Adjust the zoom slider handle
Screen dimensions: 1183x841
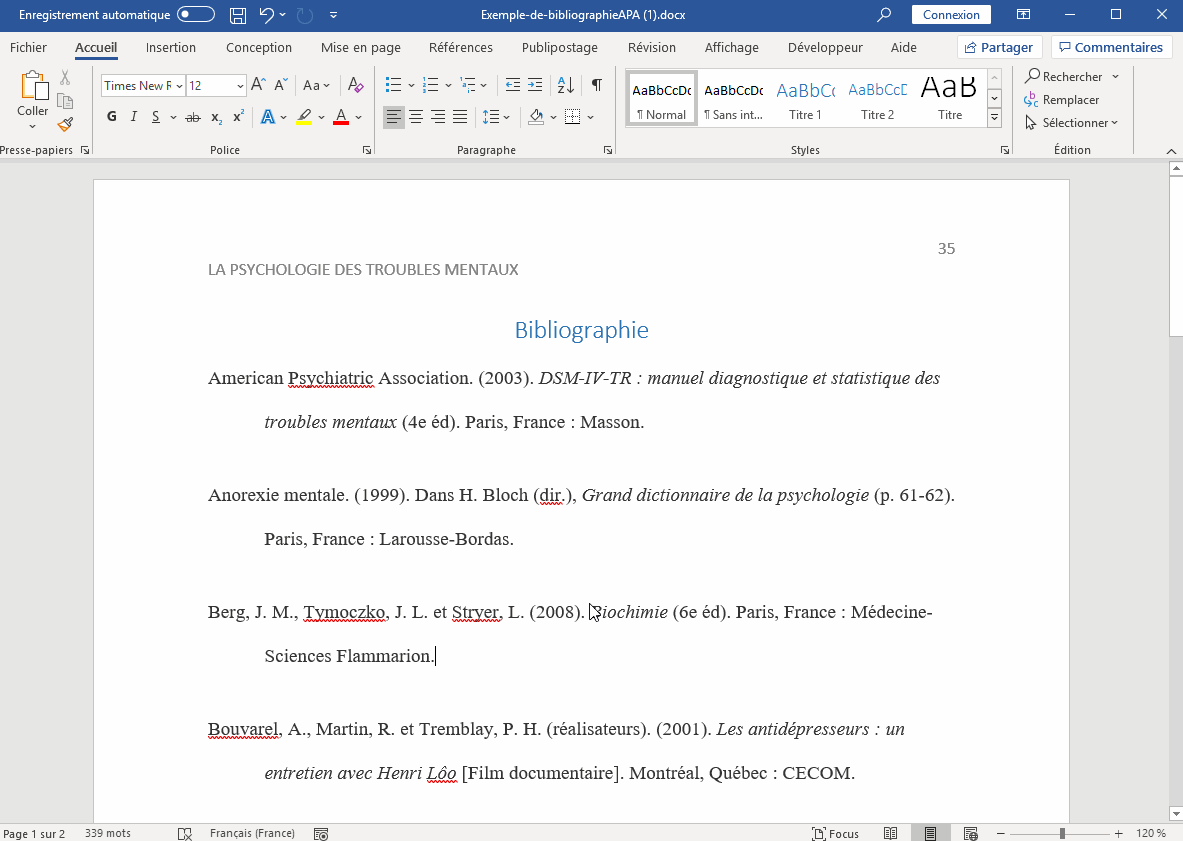[1062, 833]
